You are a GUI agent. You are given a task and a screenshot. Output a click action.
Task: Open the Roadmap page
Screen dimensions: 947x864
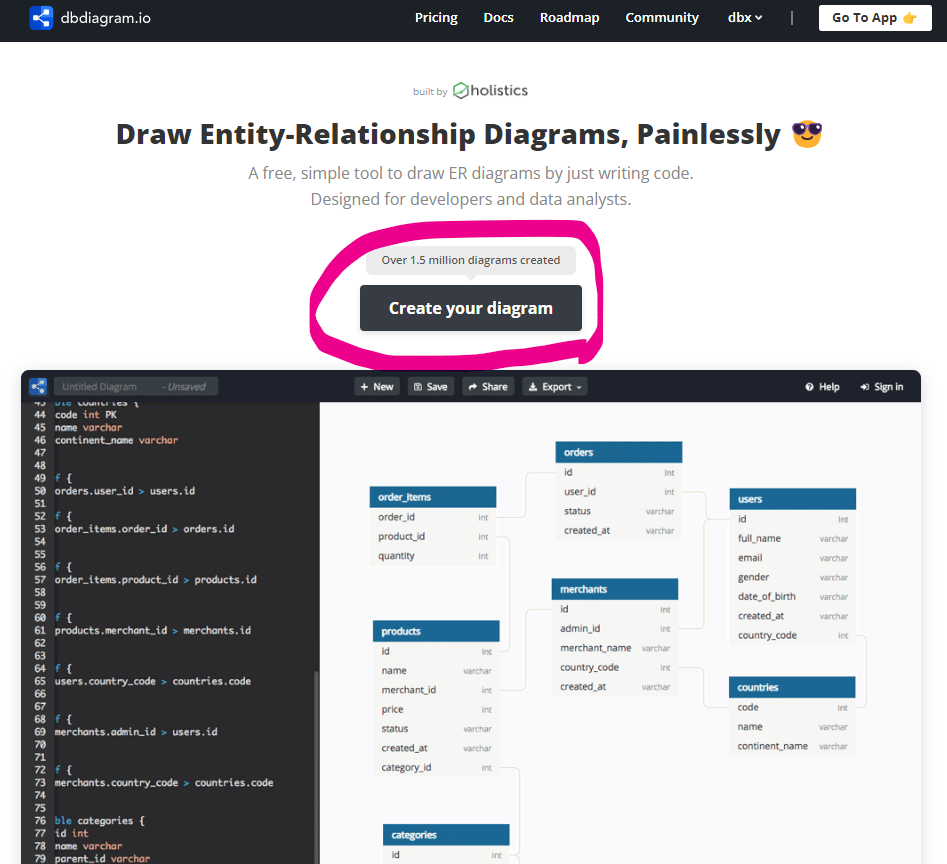point(570,18)
